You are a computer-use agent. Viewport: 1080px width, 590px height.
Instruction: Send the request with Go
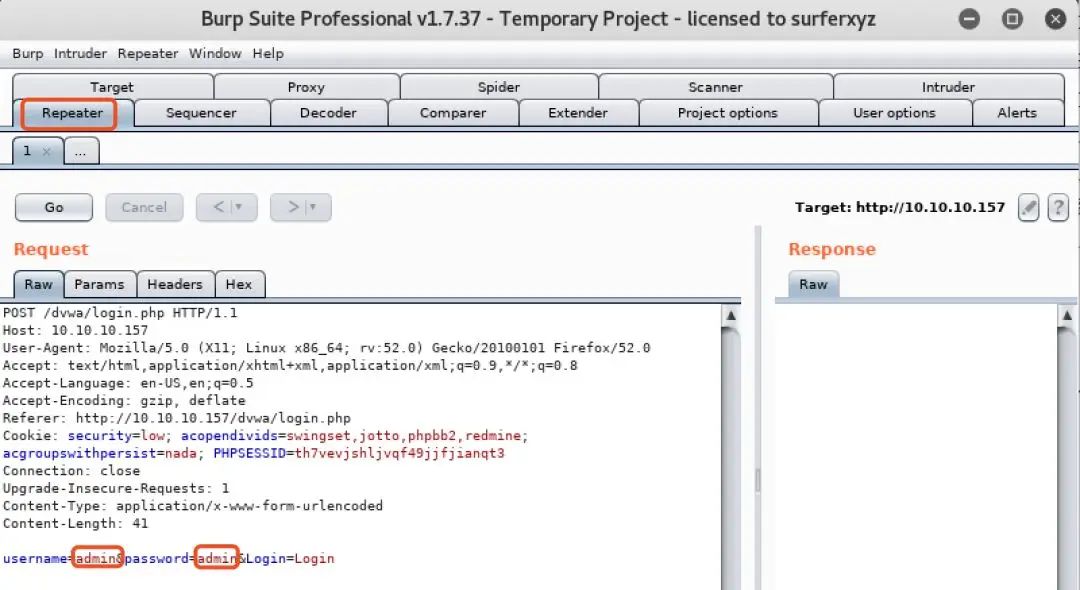[x=54, y=207]
